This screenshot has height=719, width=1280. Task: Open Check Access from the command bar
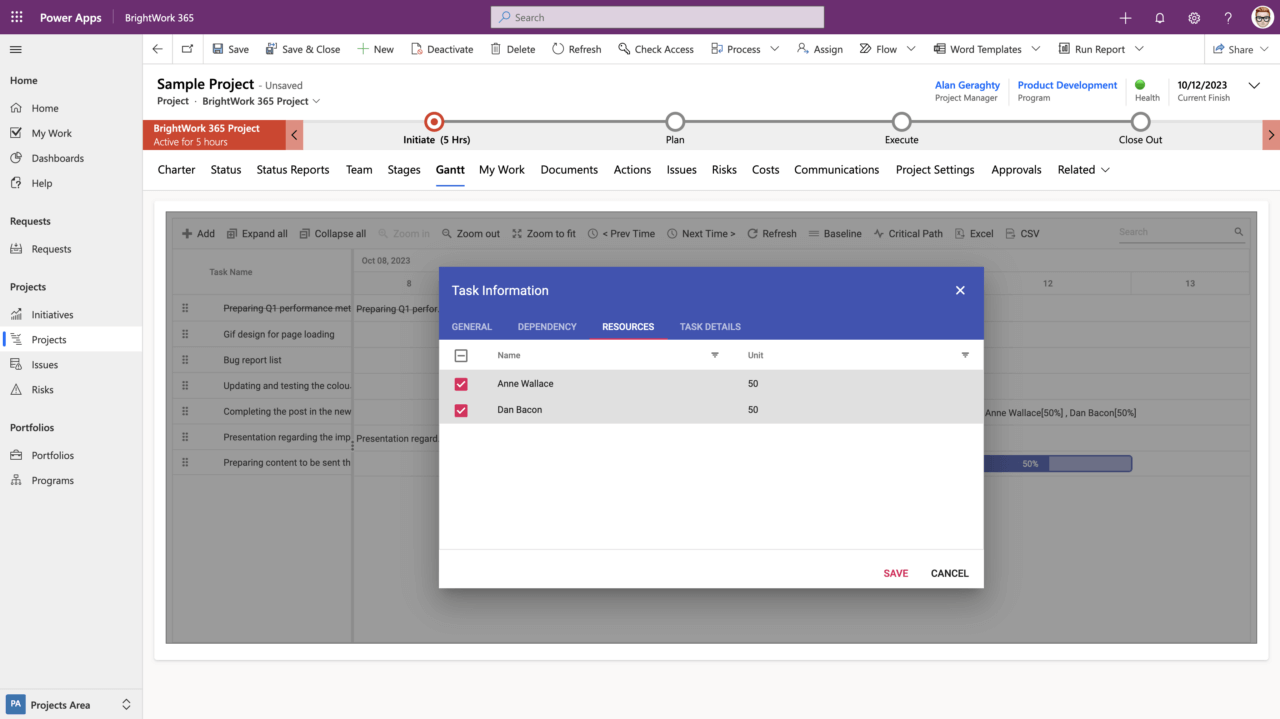click(656, 48)
